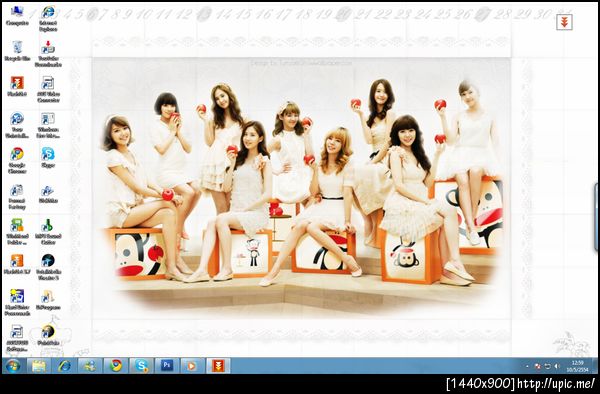Image resolution: width=600 pixels, height=394 pixels.
Task: Open the Windows Start menu
Action: click(x=13, y=366)
